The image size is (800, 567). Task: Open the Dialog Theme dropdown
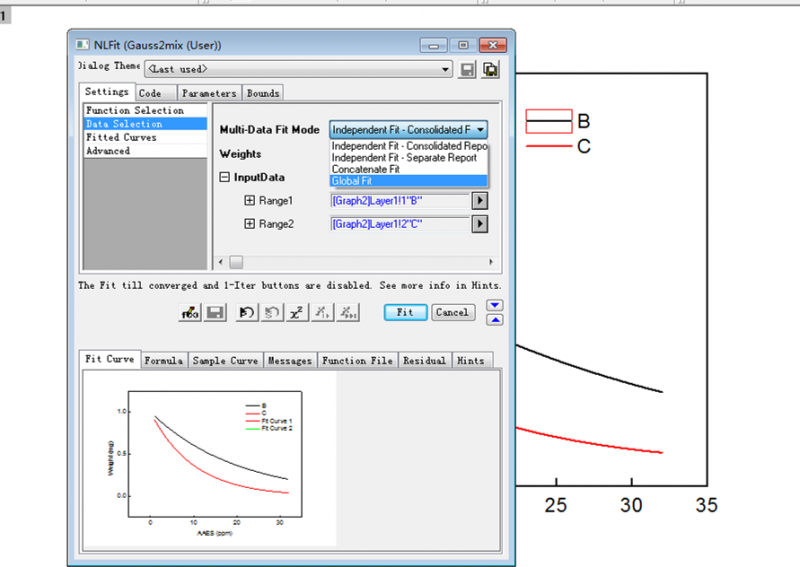[445, 69]
